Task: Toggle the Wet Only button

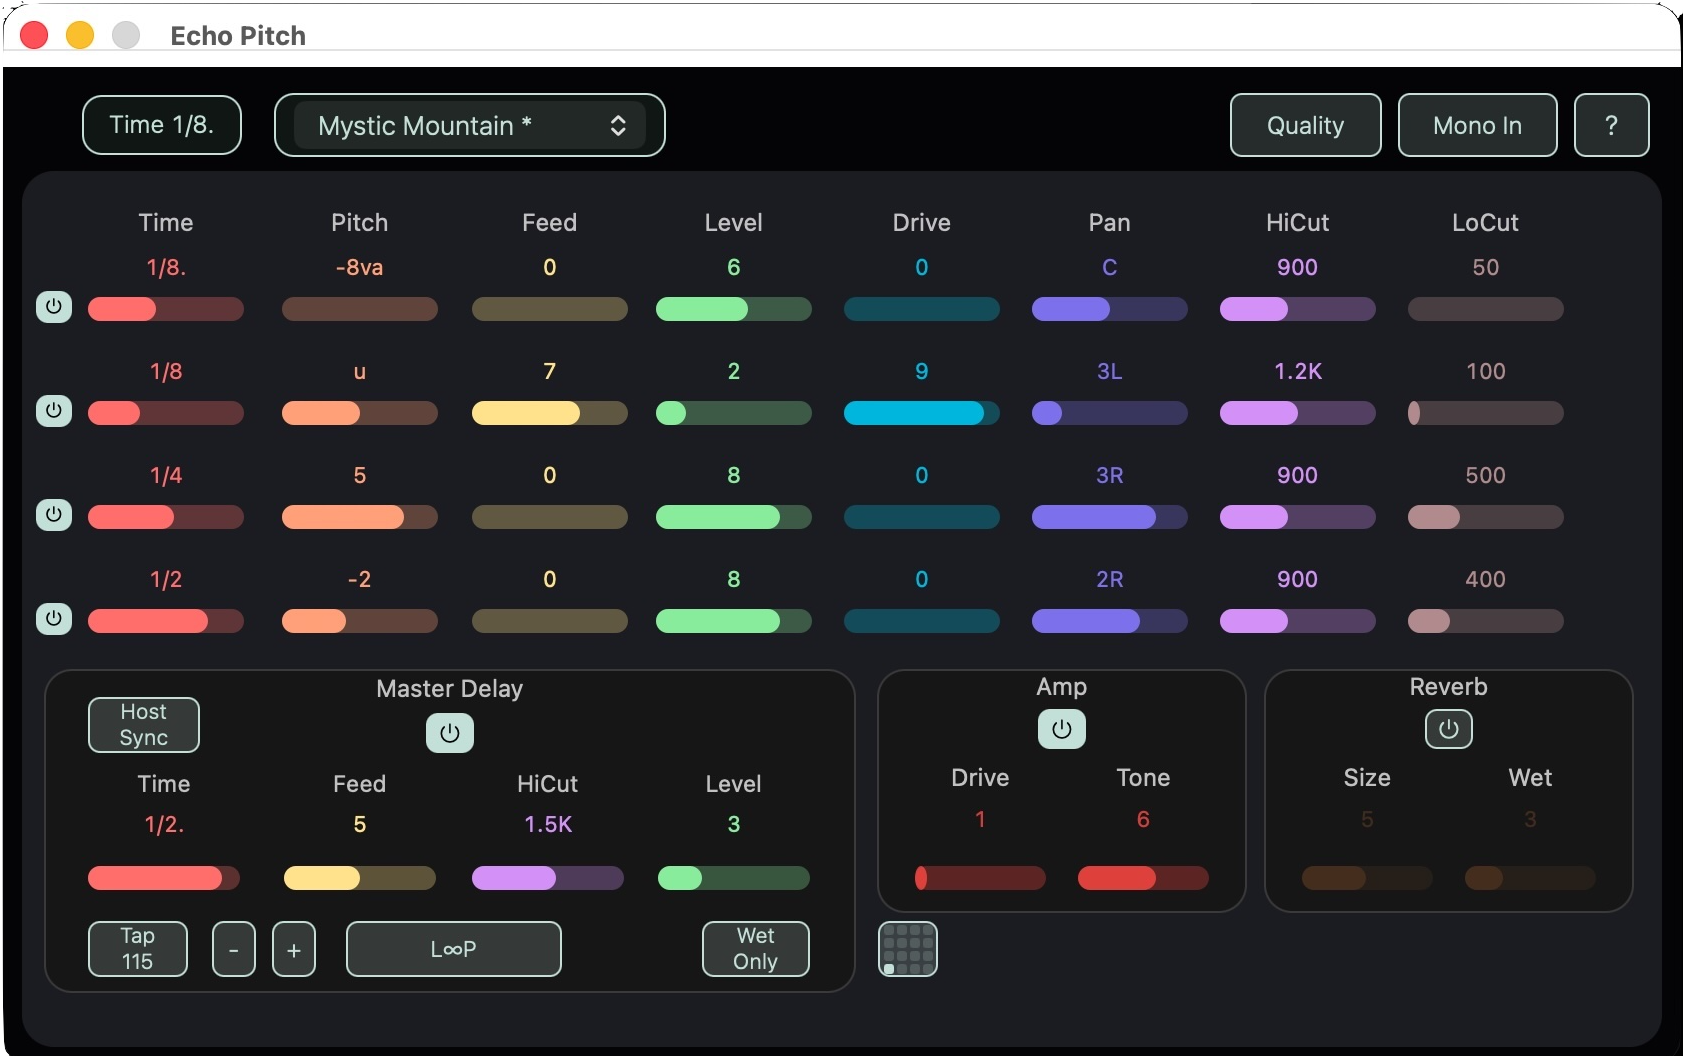Action: click(756, 949)
